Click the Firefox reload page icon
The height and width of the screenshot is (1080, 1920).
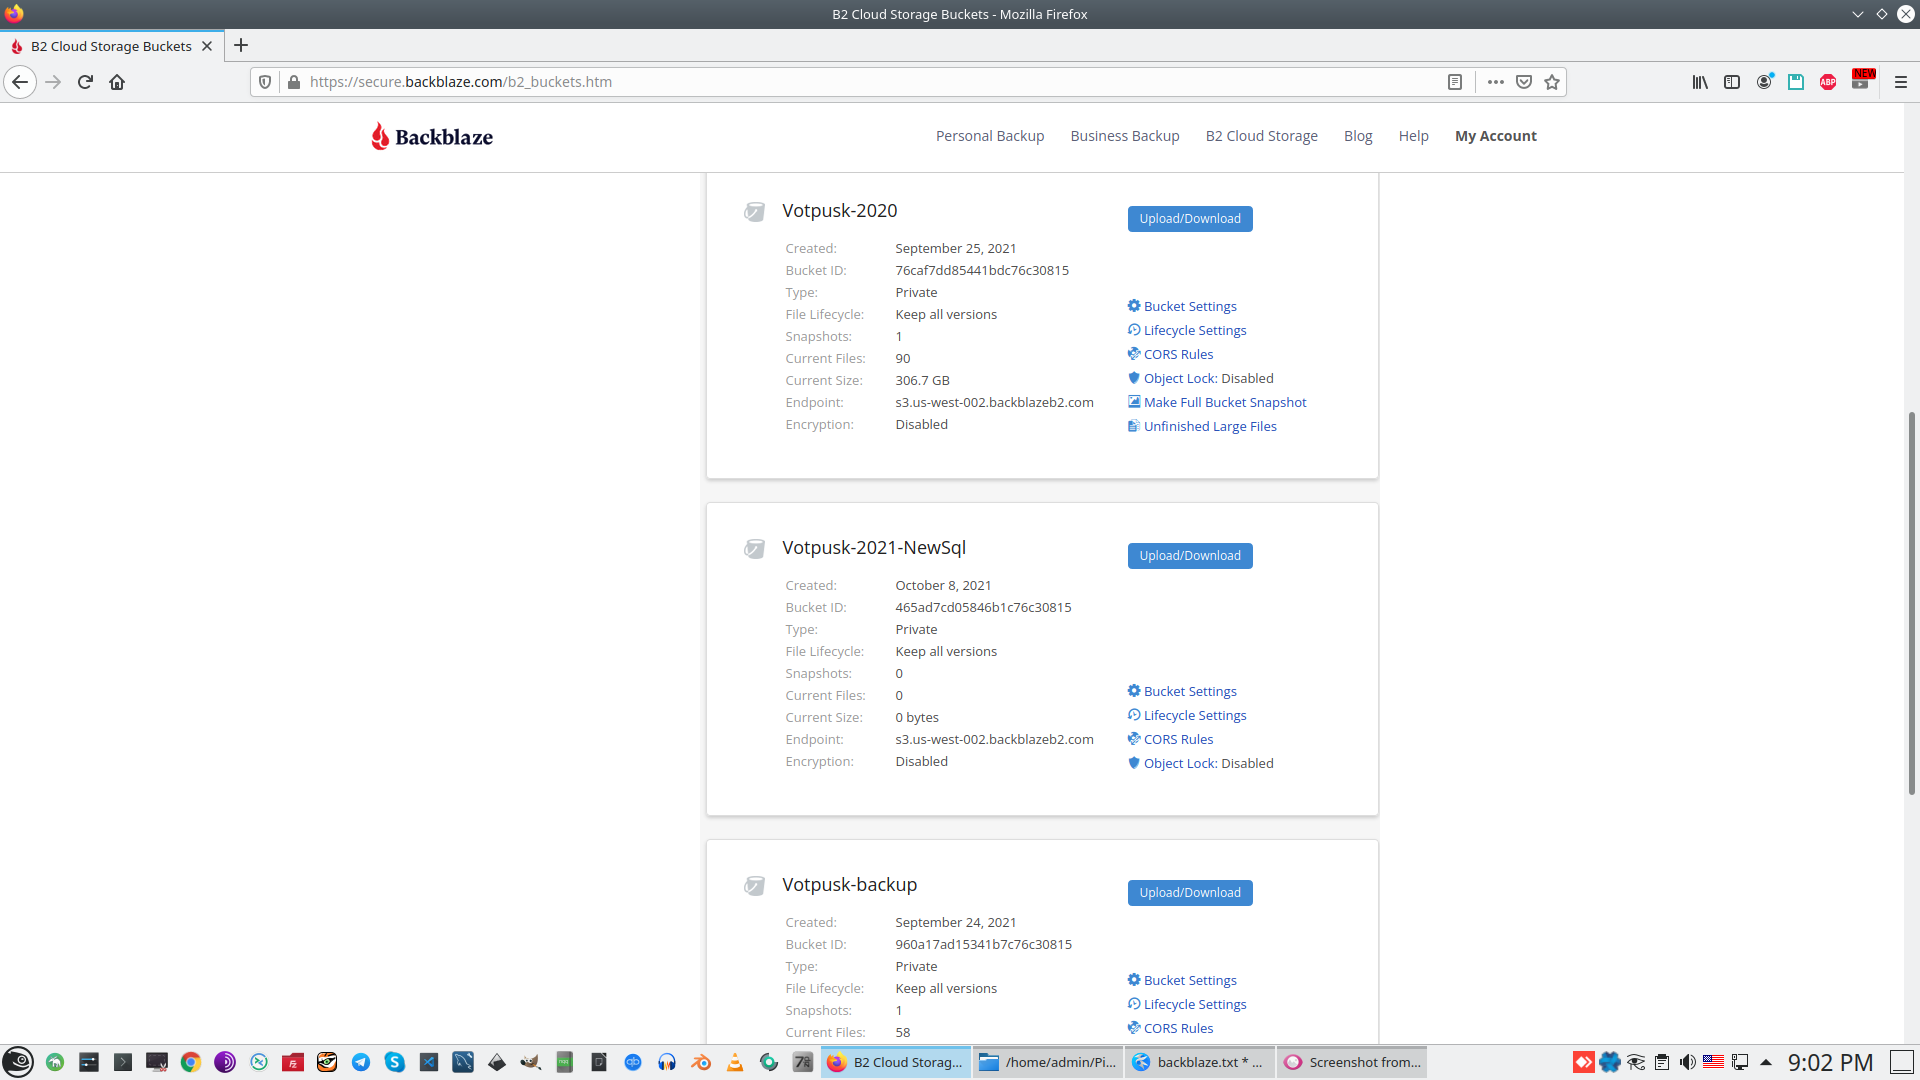pyautogui.click(x=85, y=82)
